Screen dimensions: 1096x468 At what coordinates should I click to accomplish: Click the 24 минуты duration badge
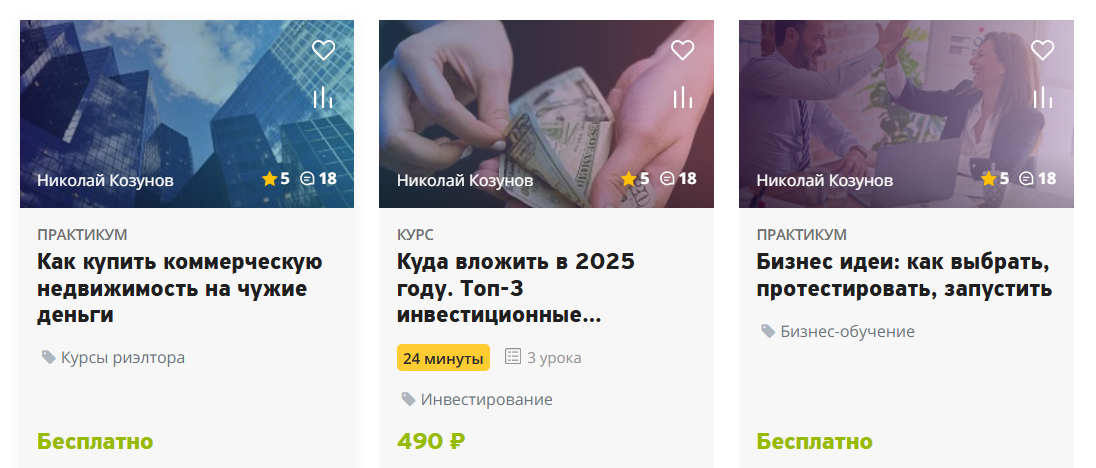443,358
